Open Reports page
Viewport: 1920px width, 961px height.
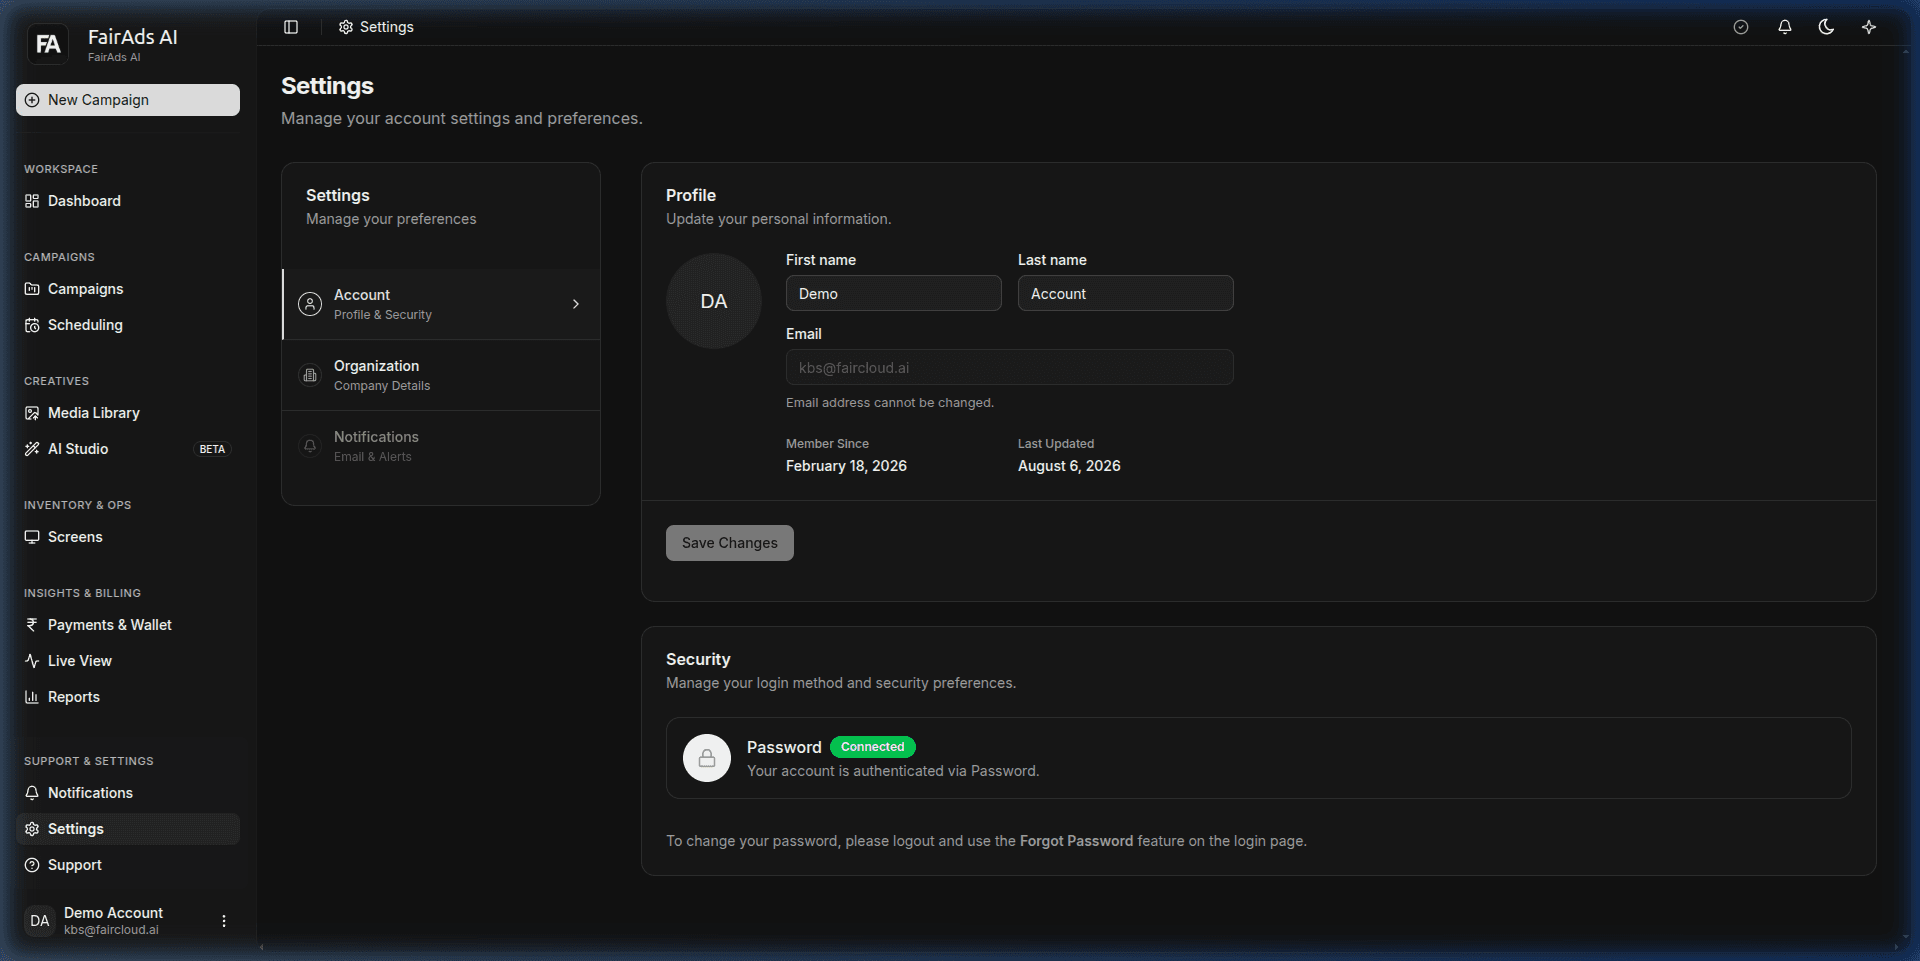(x=128, y=697)
